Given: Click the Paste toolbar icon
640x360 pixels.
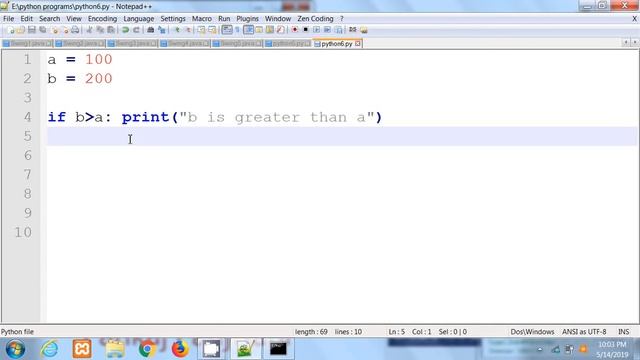Looking at the screenshot, I should (110, 30).
